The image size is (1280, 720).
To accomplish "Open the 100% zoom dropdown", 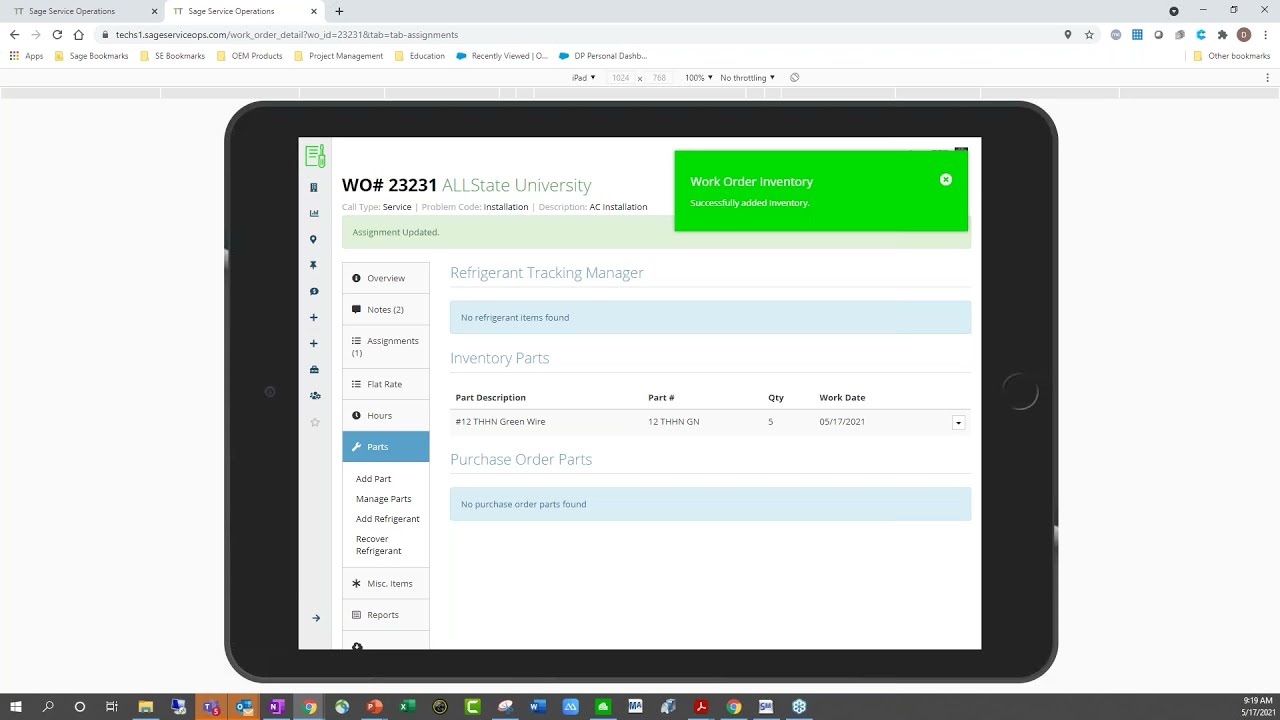I will [x=698, y=78].
